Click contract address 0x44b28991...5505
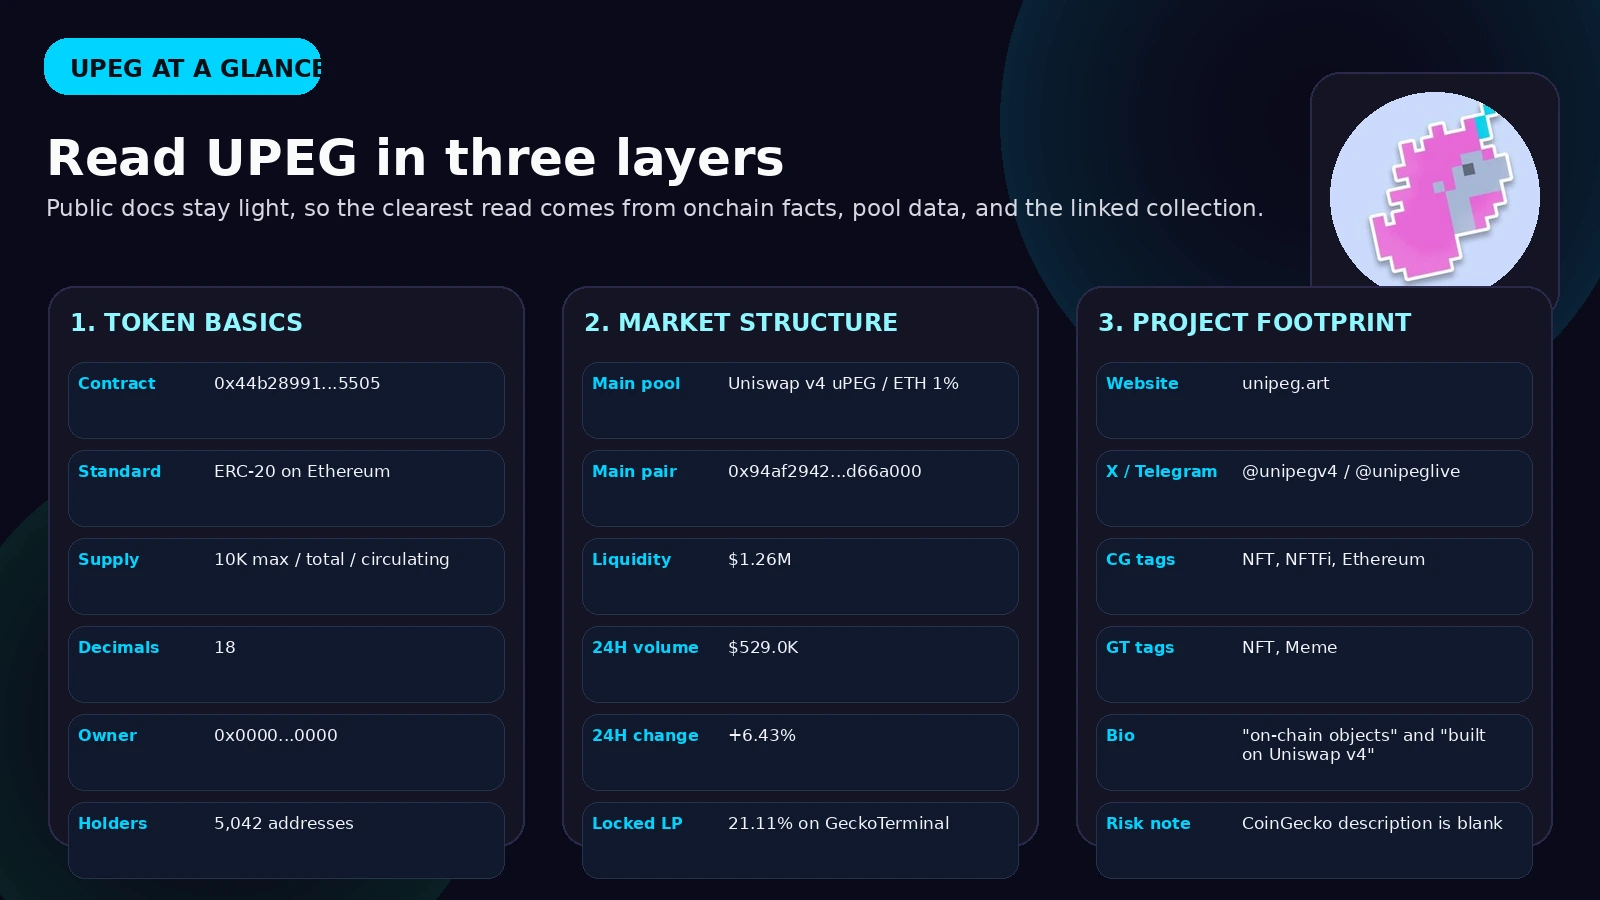Screen dimensions: 1600x900 (297, 383)
